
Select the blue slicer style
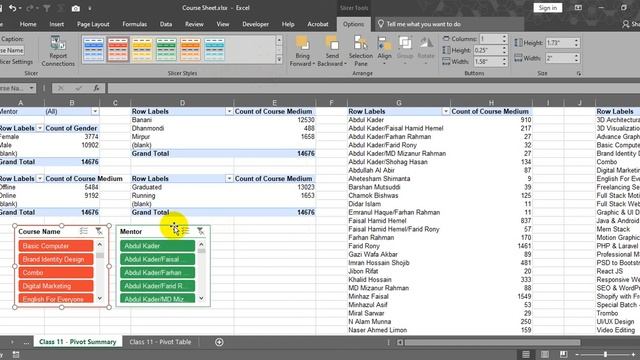[x=93, y=49]
